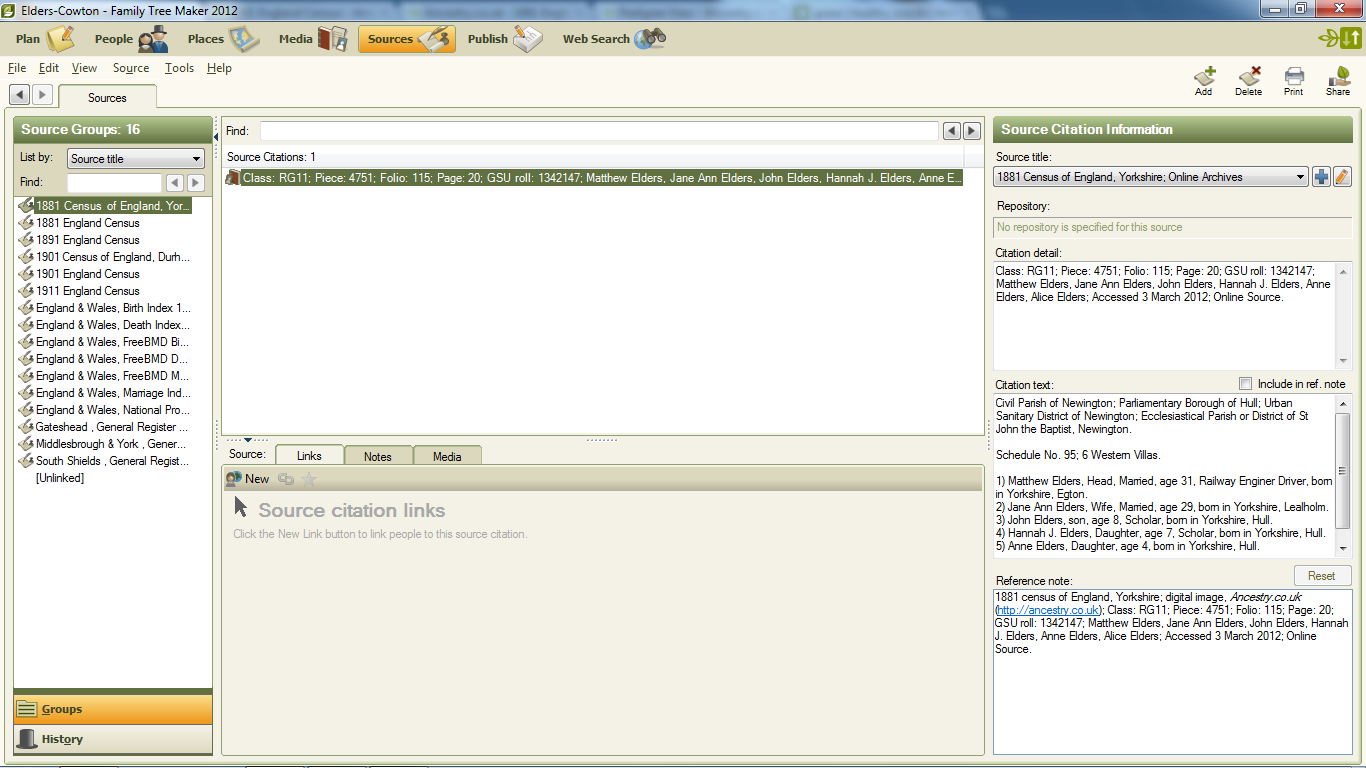
Task: Open the Web Search workspace
Action: coord(613,39)
